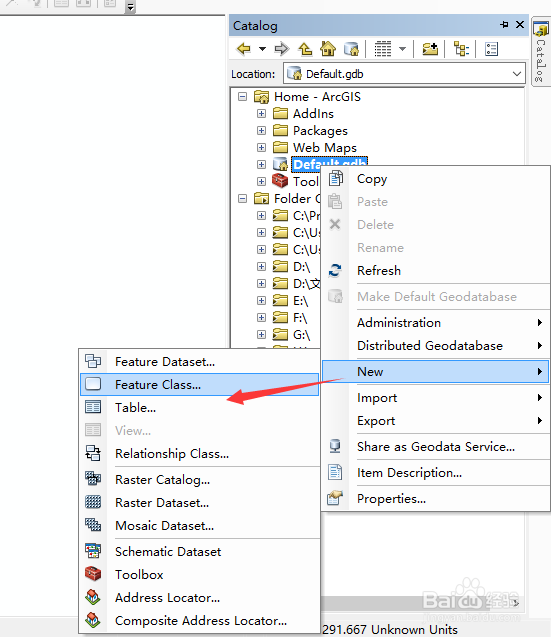This screenshot has width=551, height=637.
Task: Choose Toolbox in New submenu
Action: point(200,575)
